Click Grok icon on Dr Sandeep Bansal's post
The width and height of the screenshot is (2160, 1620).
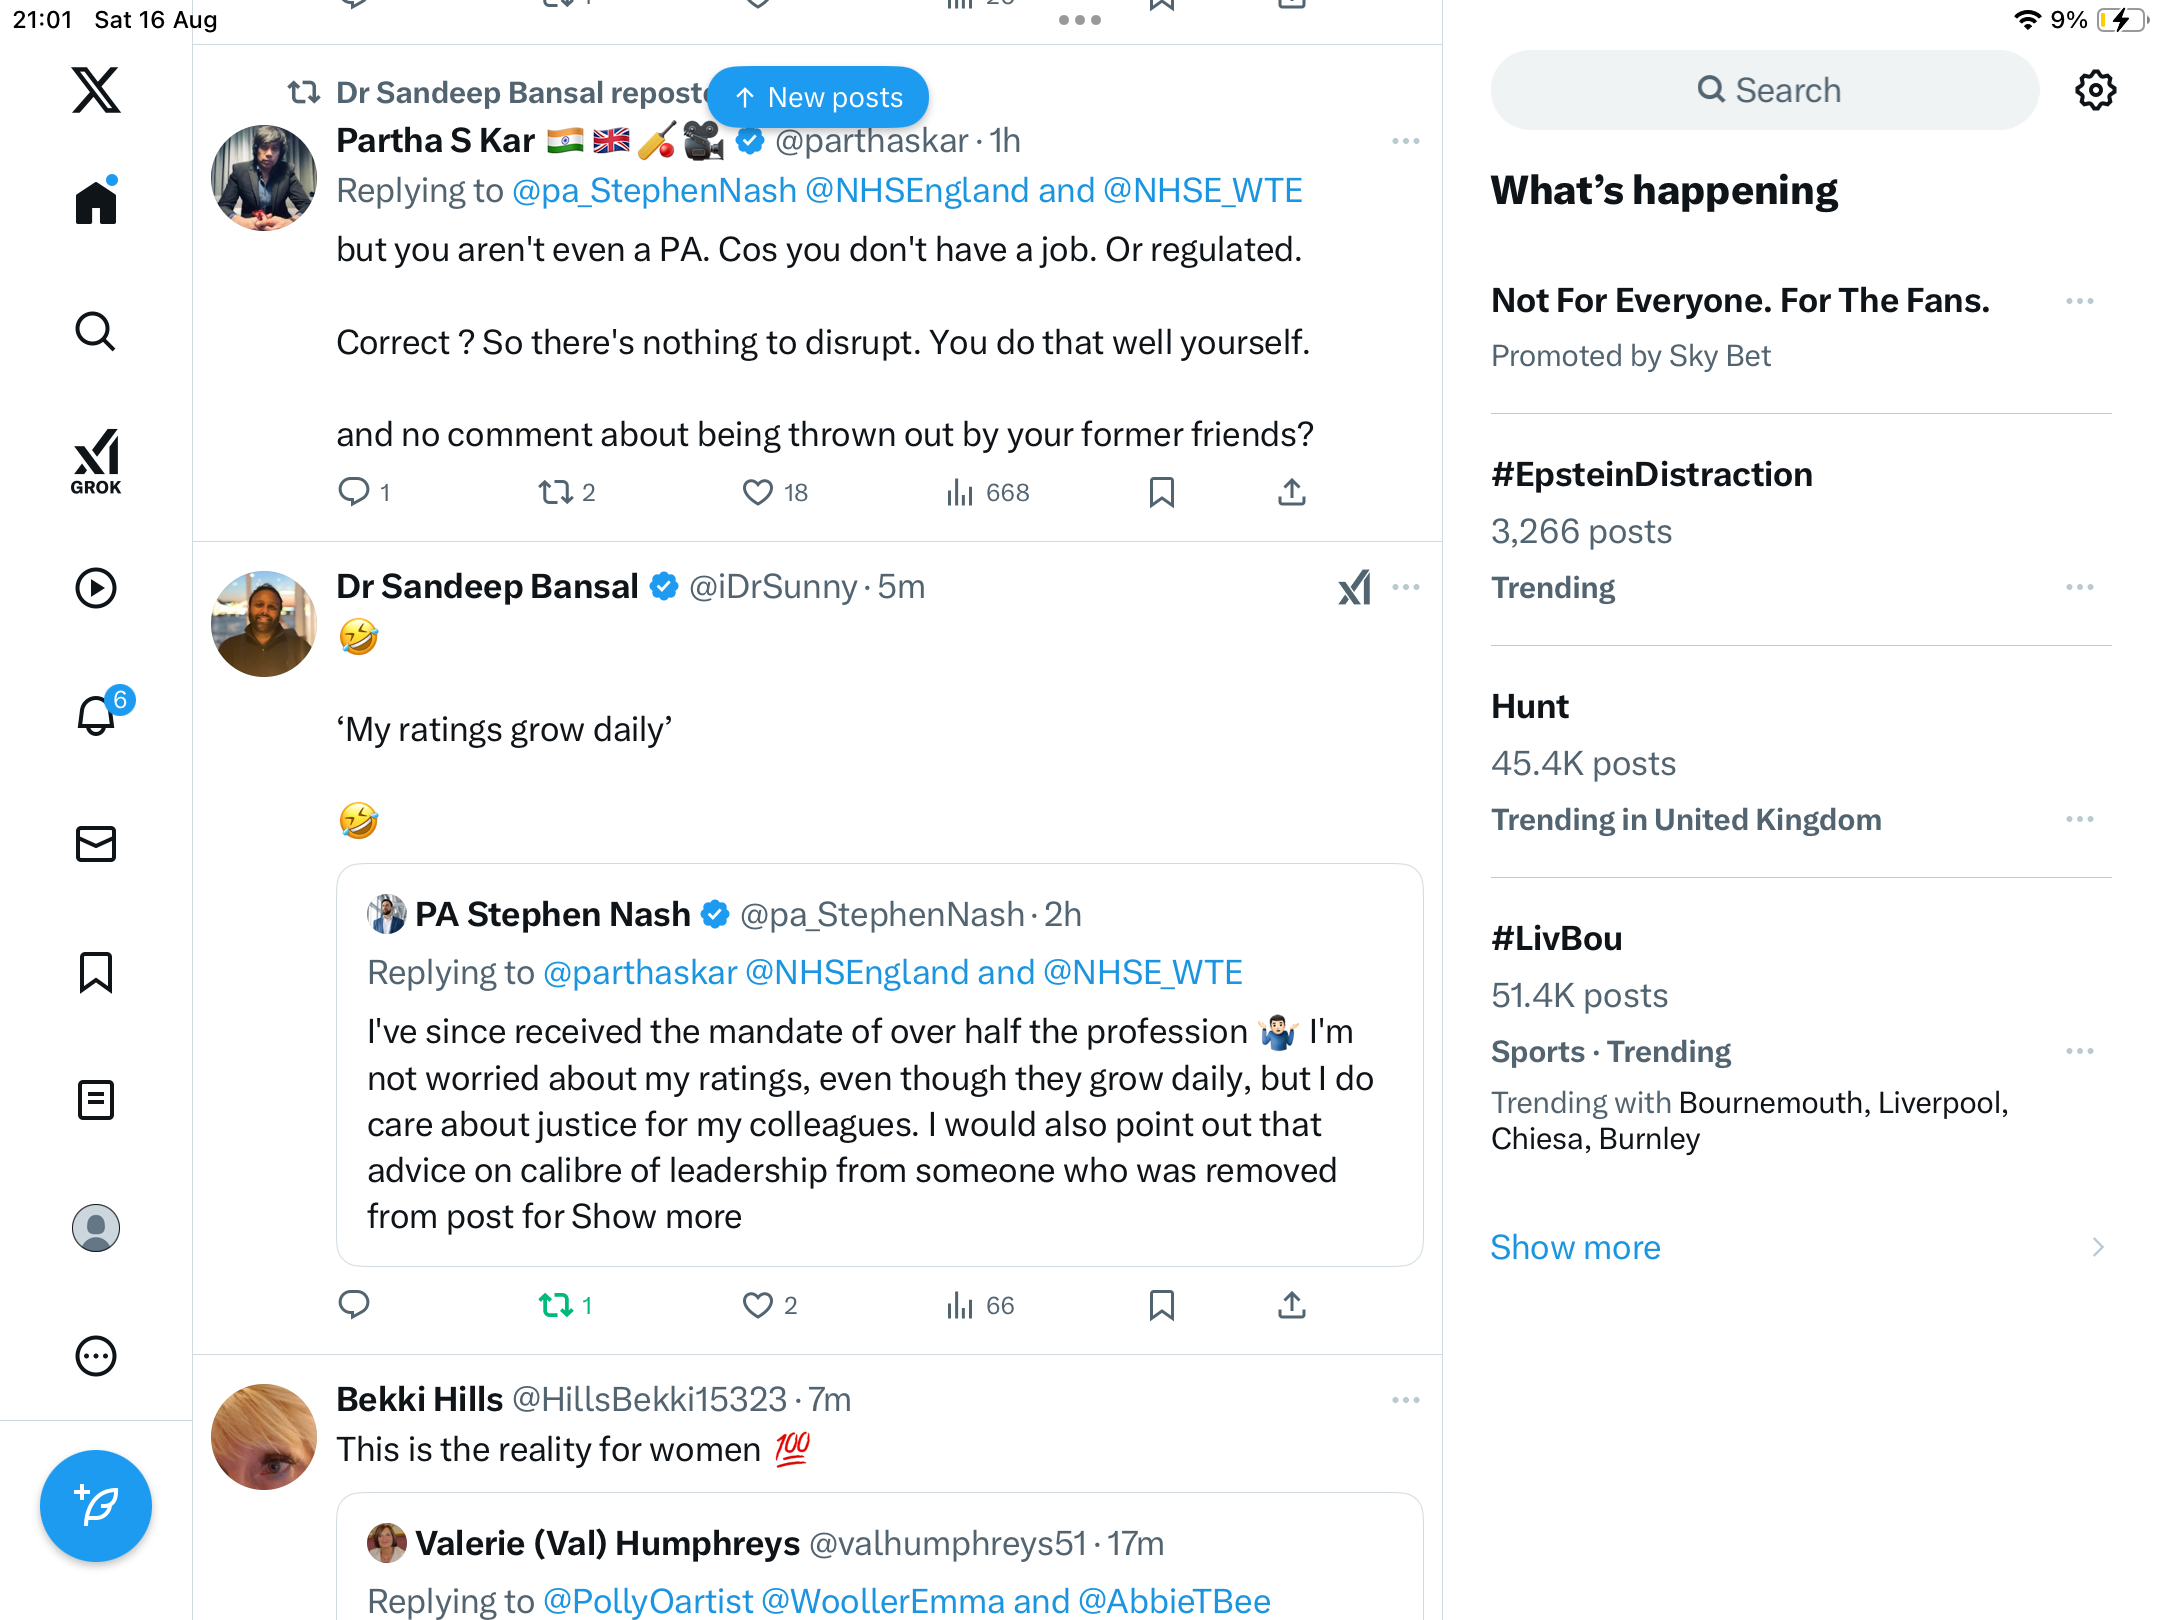point(1354,587)
